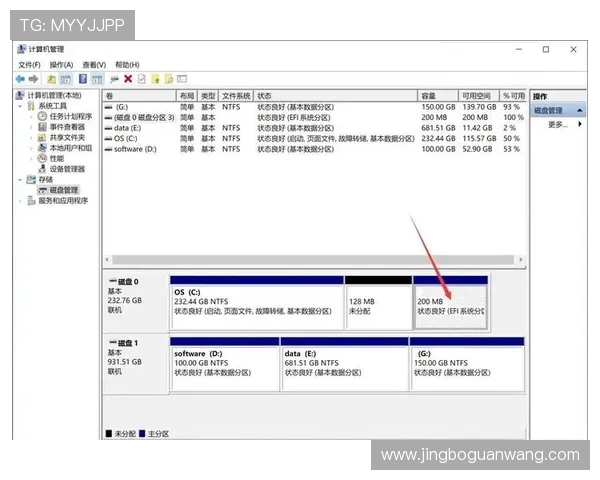Click the horizontal scrollbar left arrow
Viewport: 600px width, 480px height.
pos(108,260)
